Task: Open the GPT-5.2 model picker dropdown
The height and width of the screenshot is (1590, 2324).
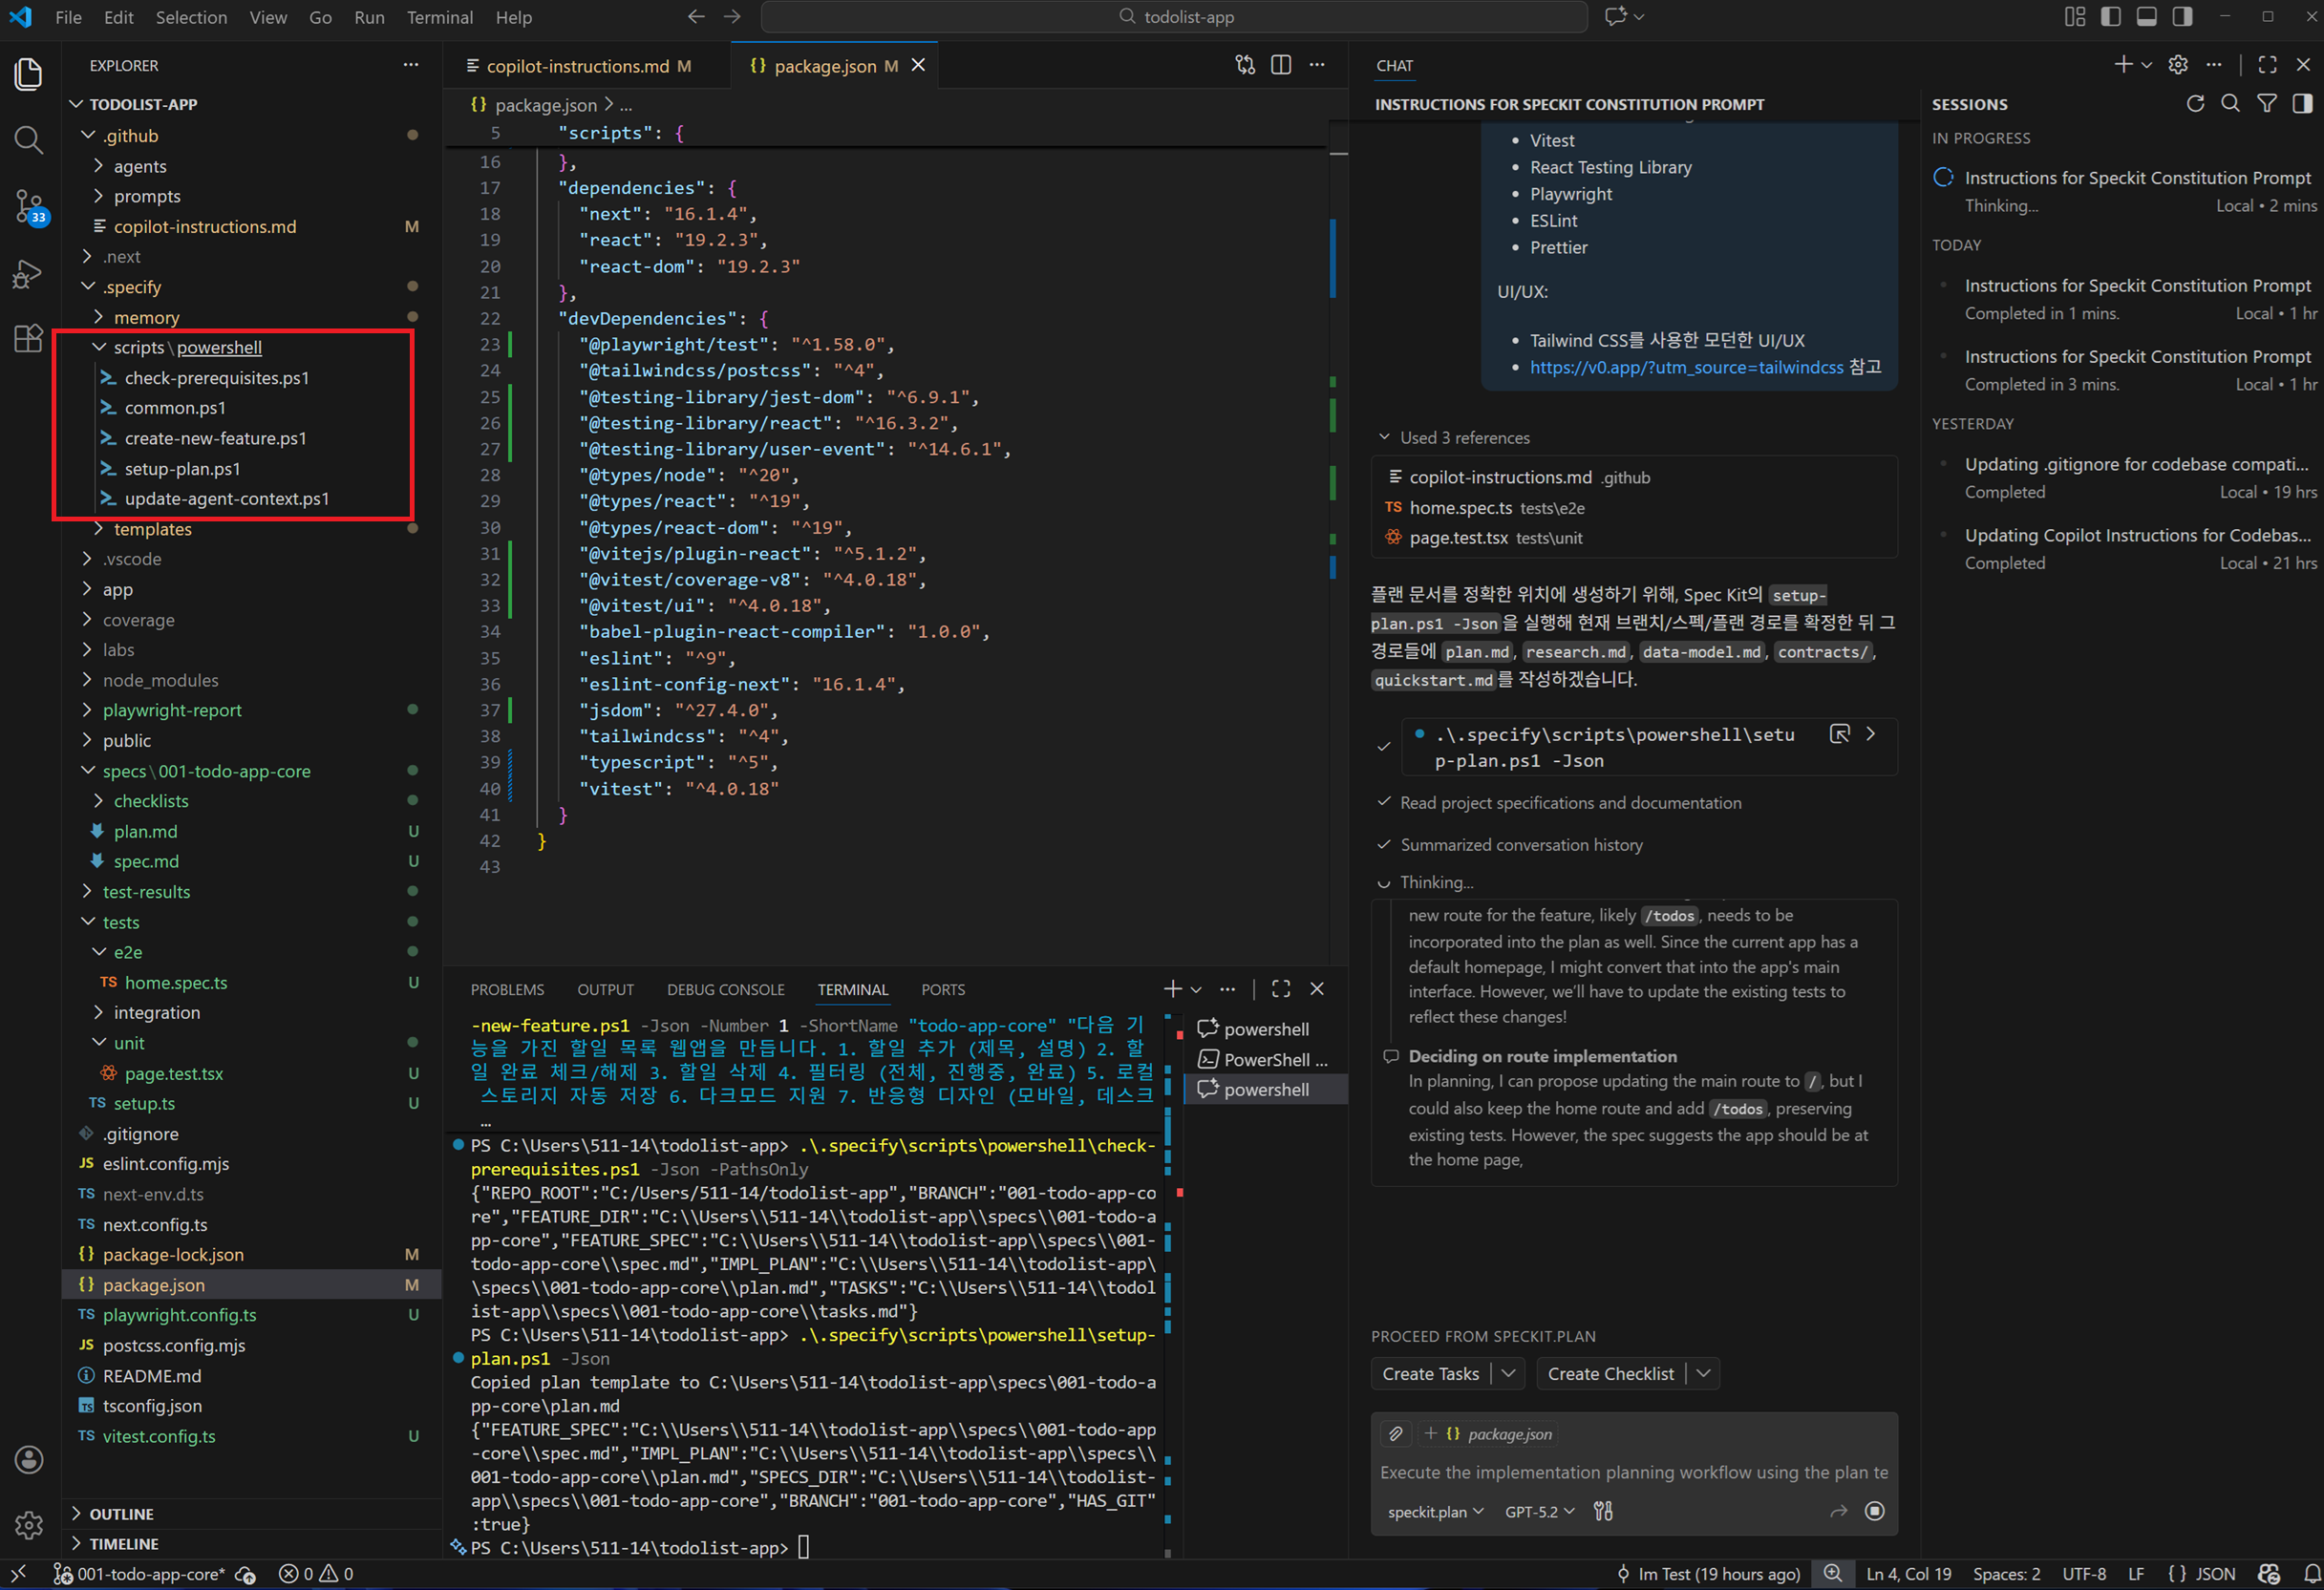Action: click(1539, 1511)
